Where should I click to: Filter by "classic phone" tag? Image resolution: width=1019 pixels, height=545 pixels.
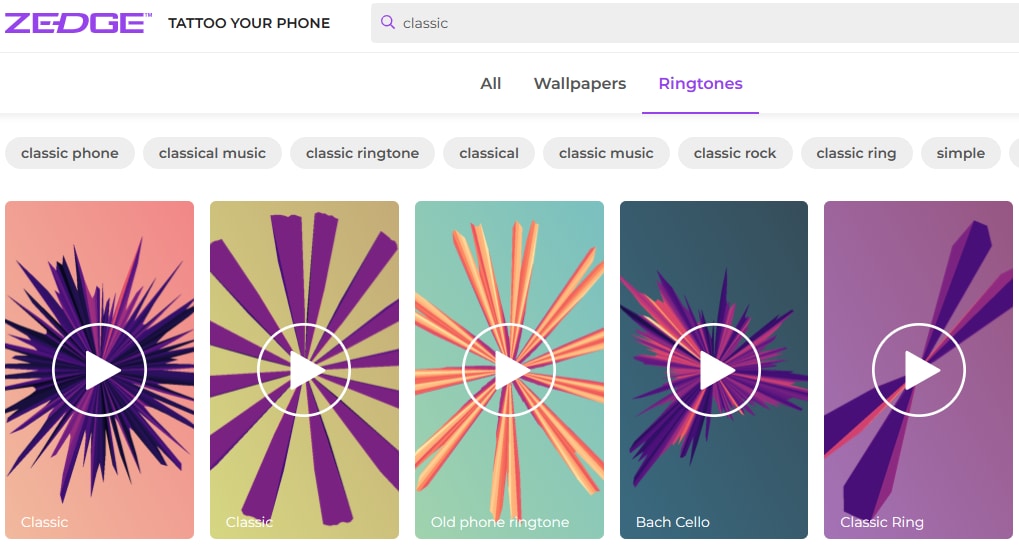pyautogui.click(x=70, y=153)
